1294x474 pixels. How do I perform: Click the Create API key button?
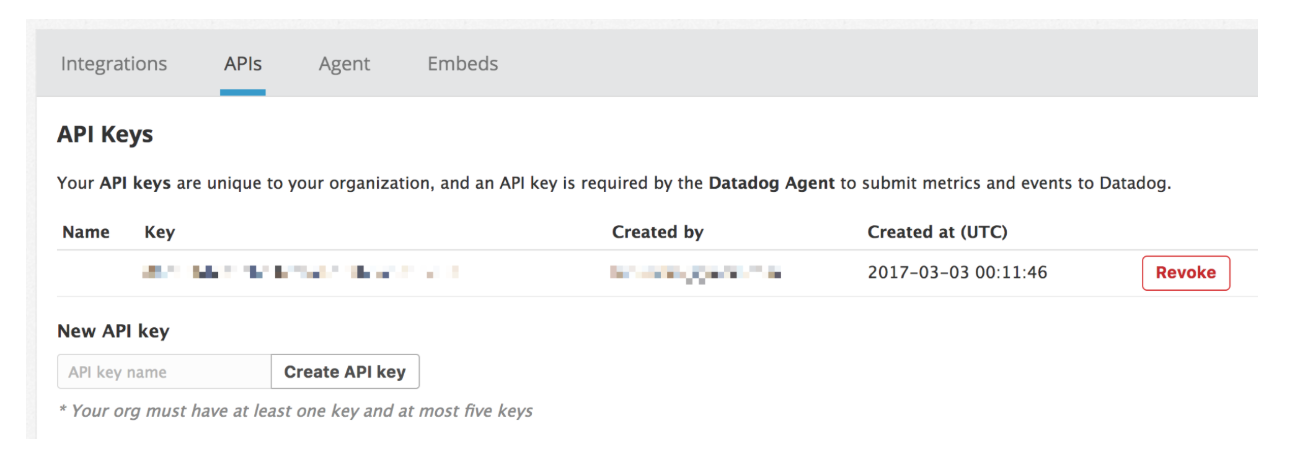point(345,372)
